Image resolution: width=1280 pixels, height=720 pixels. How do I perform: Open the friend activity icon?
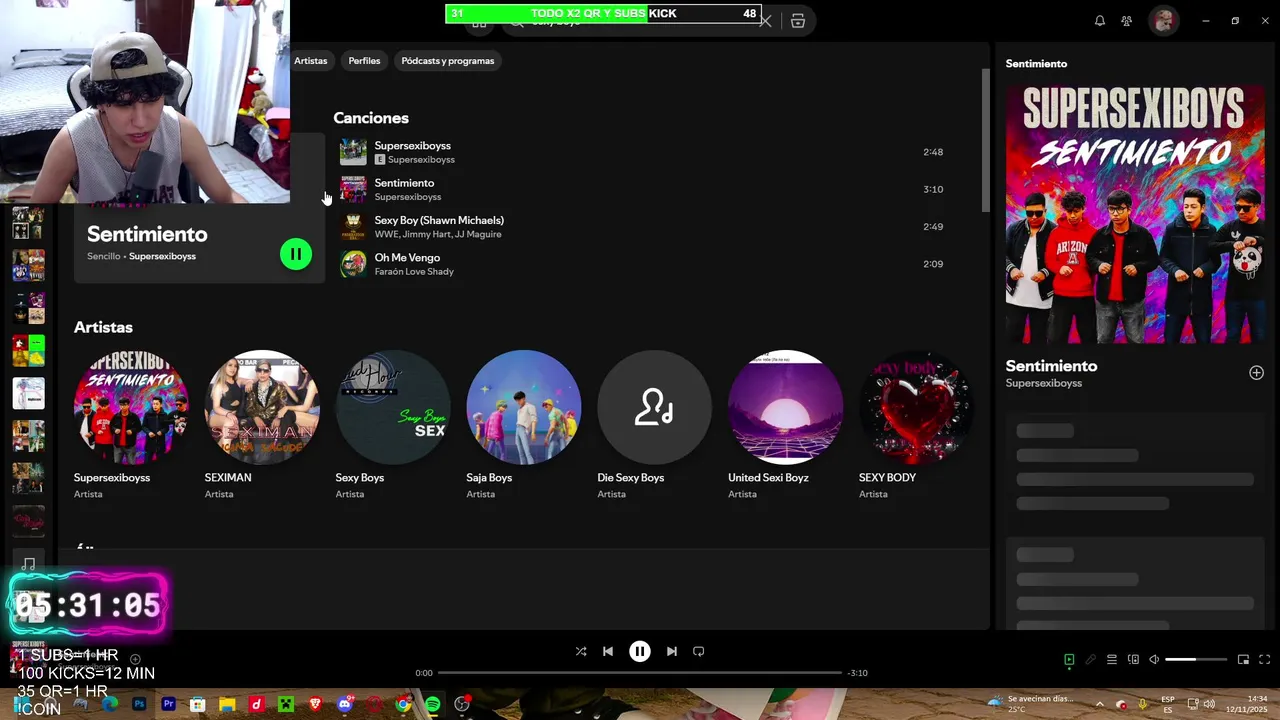pyautogui.click(x=1127, y=21)
